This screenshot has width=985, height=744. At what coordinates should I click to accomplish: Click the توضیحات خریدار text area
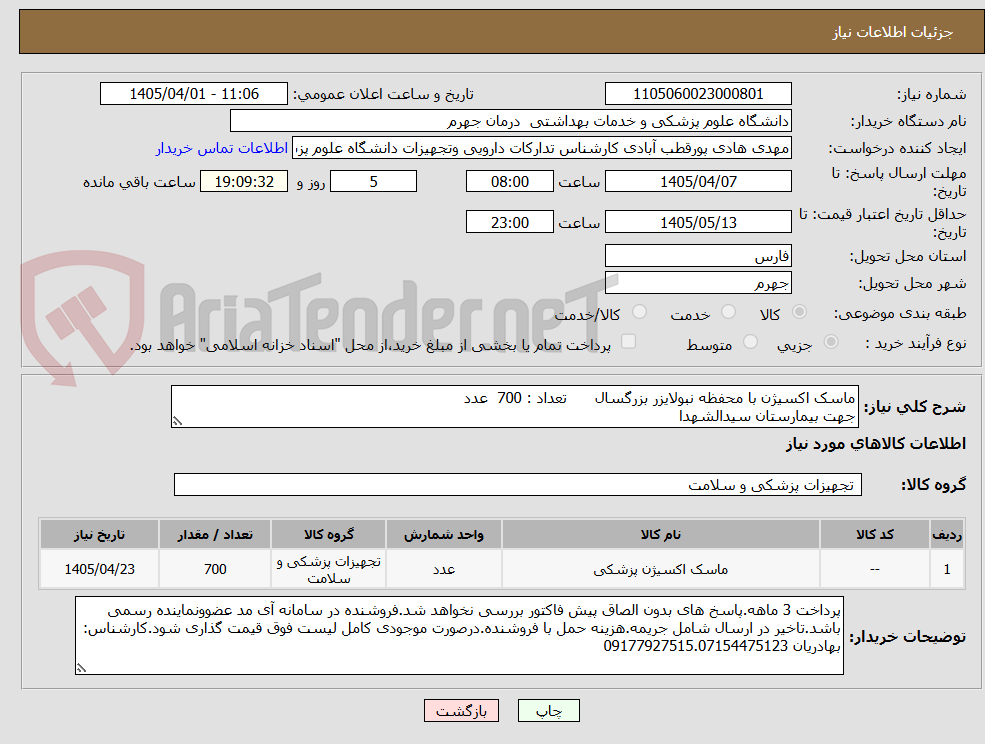click(x=459, y=635)
